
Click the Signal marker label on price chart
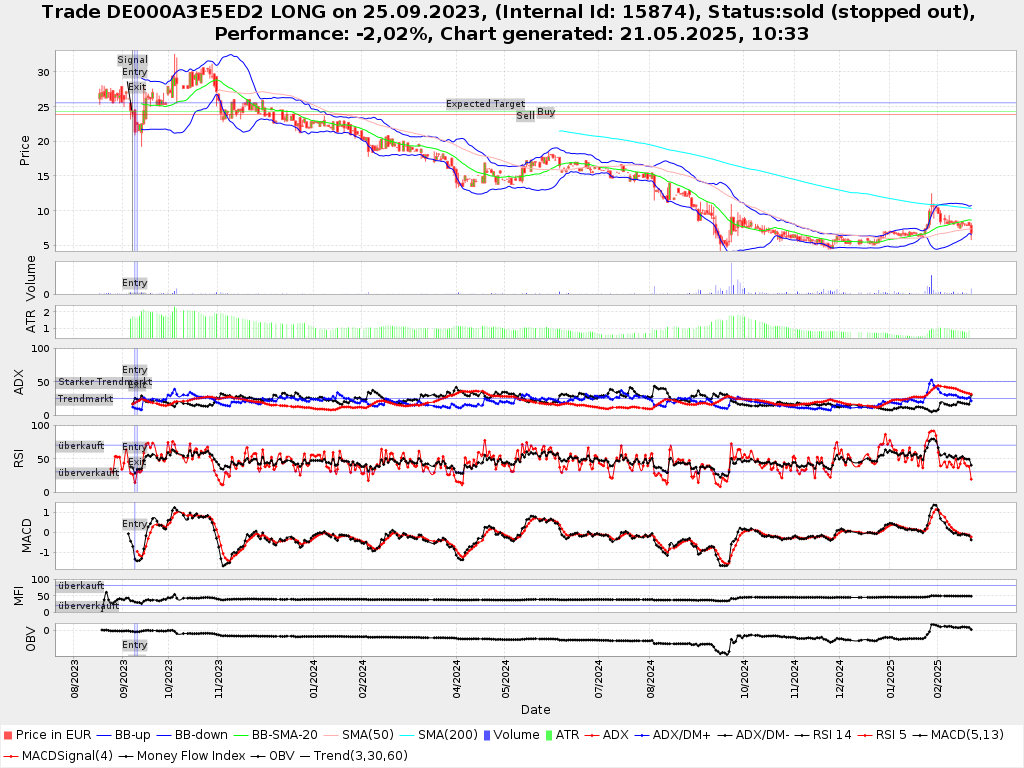pyautogui.click(x=132, y=60)
